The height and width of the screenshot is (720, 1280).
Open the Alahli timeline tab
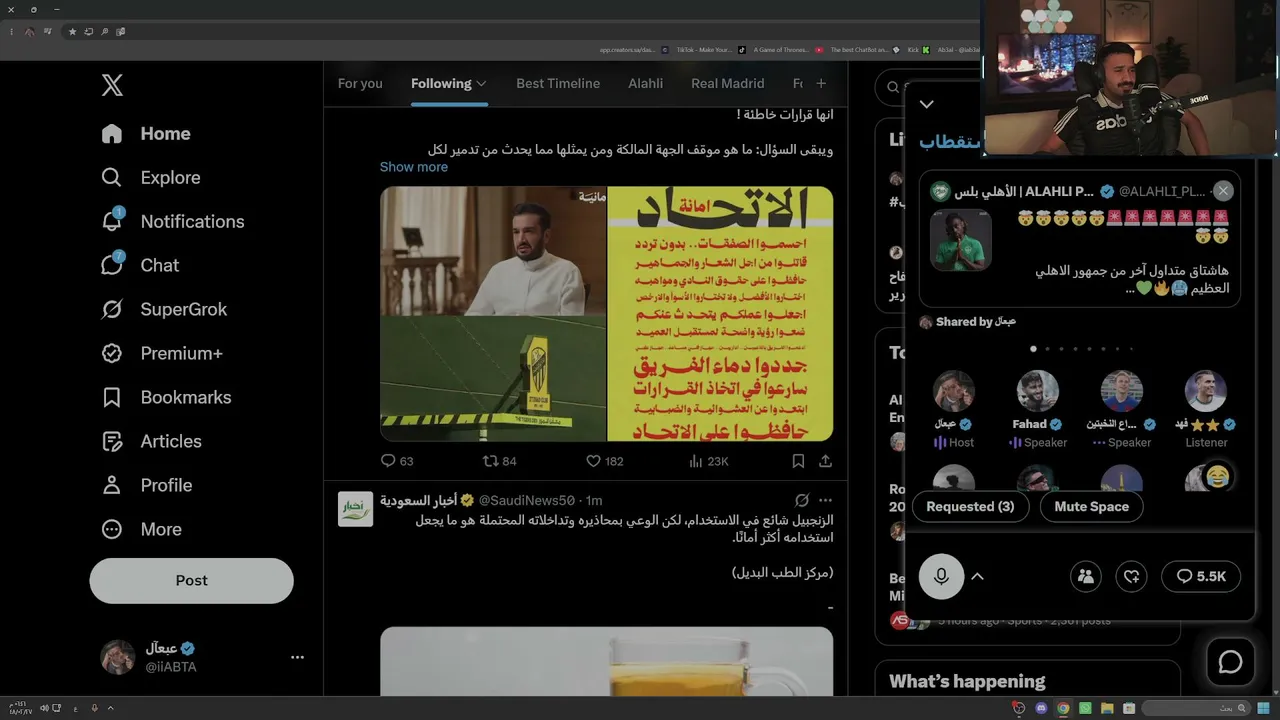click(645, 84)
